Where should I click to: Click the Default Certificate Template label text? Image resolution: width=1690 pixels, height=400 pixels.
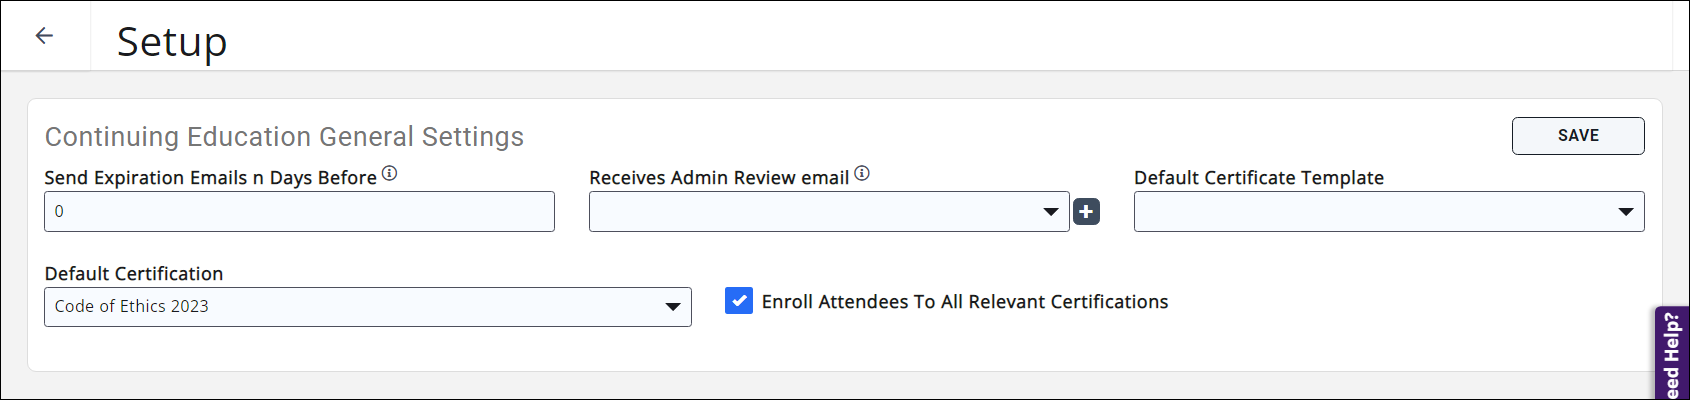[1258, 178]
